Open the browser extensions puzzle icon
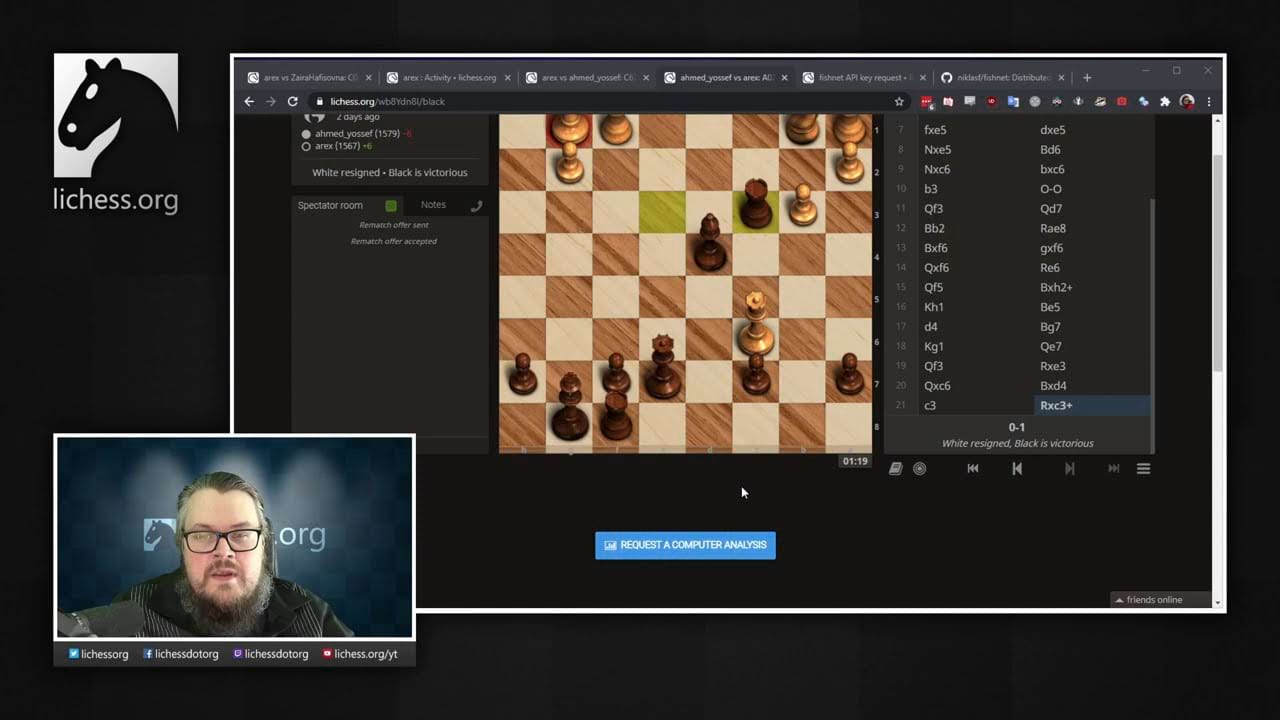The image size is (1280, 720). coord(1165,101)
